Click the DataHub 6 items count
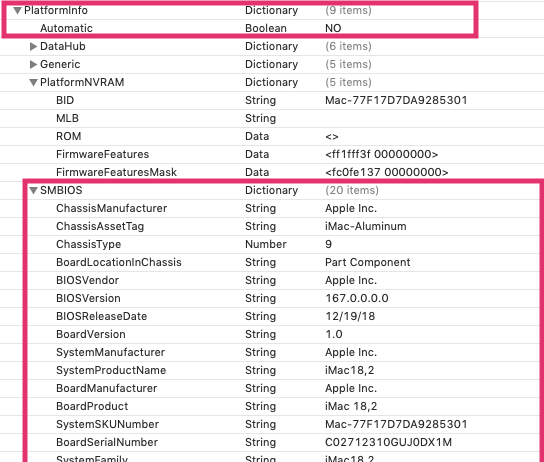544x462 pixels. pos(348,46)
